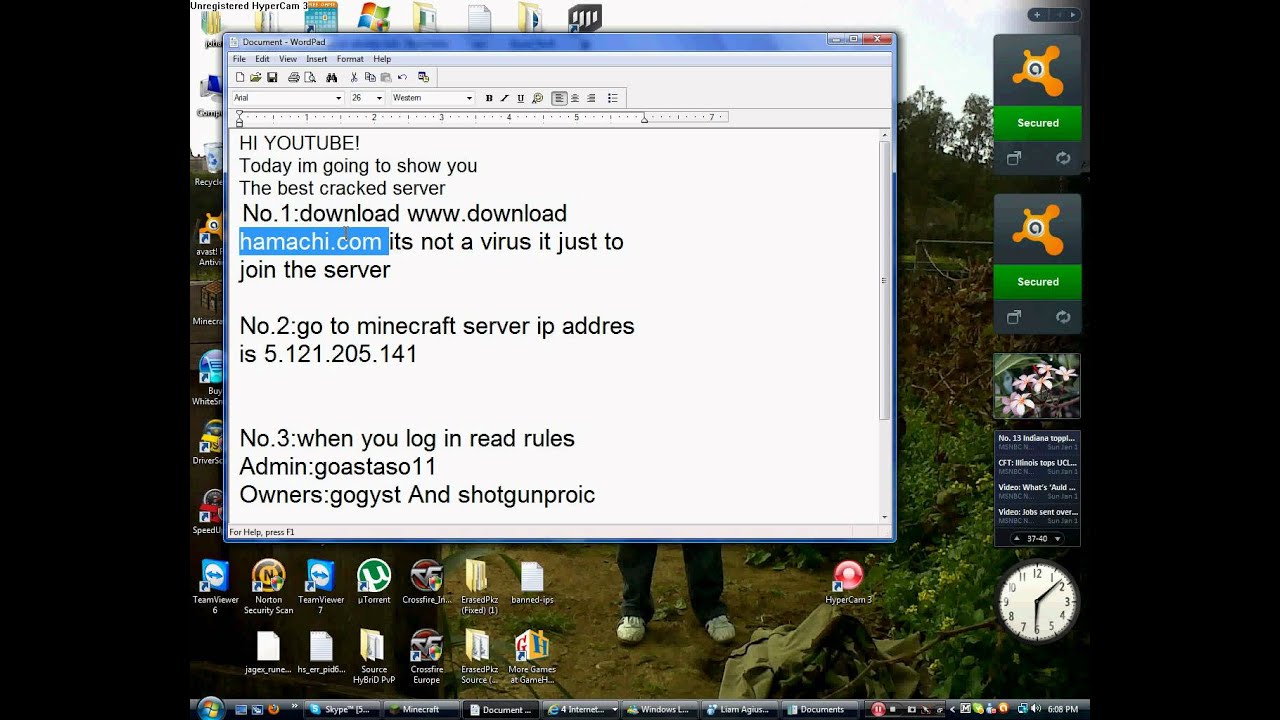Switch to Minecraft taskbar button

420,709
